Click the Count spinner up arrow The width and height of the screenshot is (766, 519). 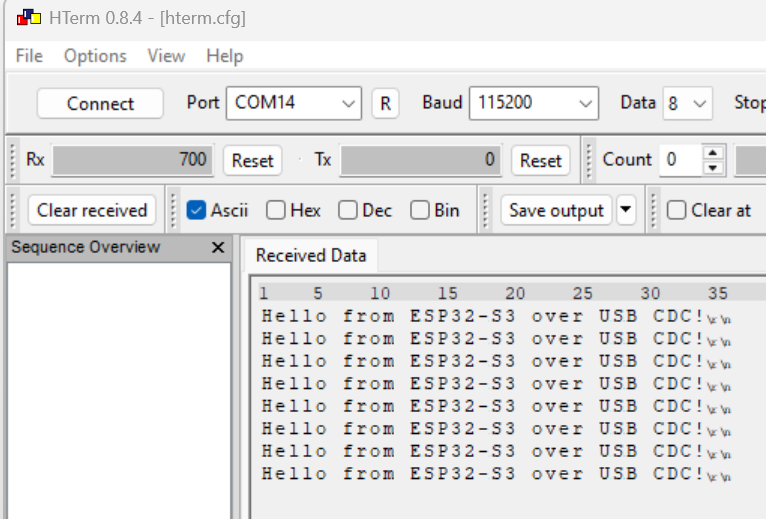pyautogui.click(x=712, y=153)
